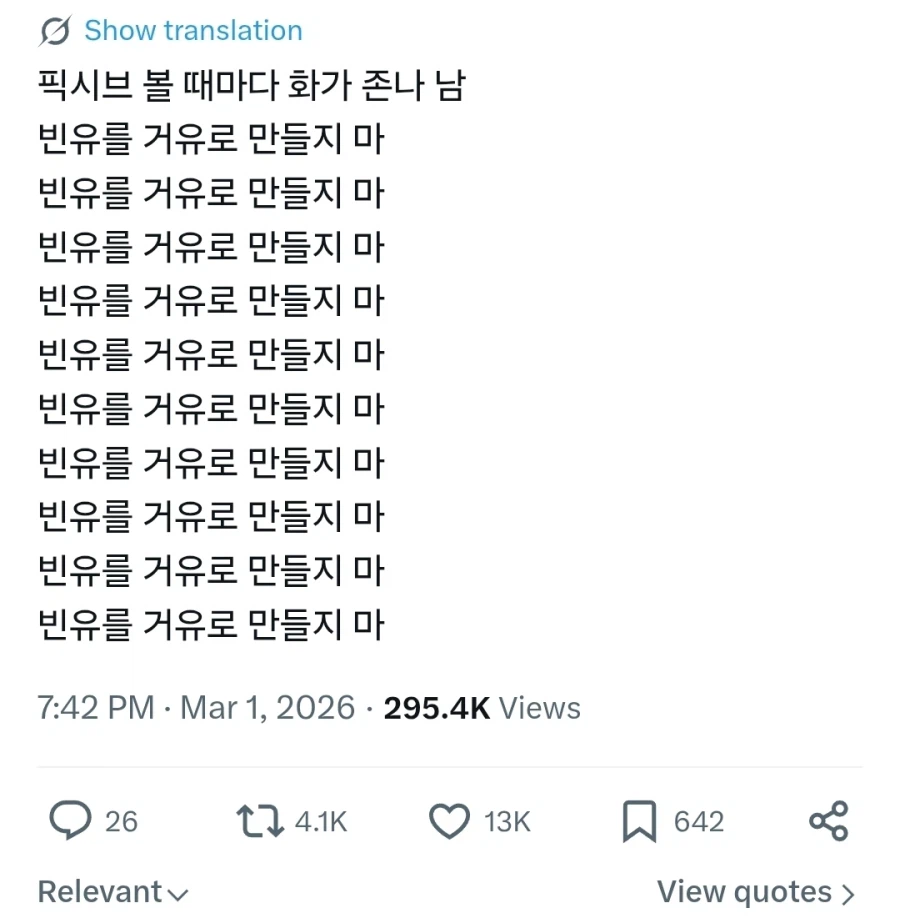
Task: Select the reply speech bubble icon
Action: click(68, 820)
